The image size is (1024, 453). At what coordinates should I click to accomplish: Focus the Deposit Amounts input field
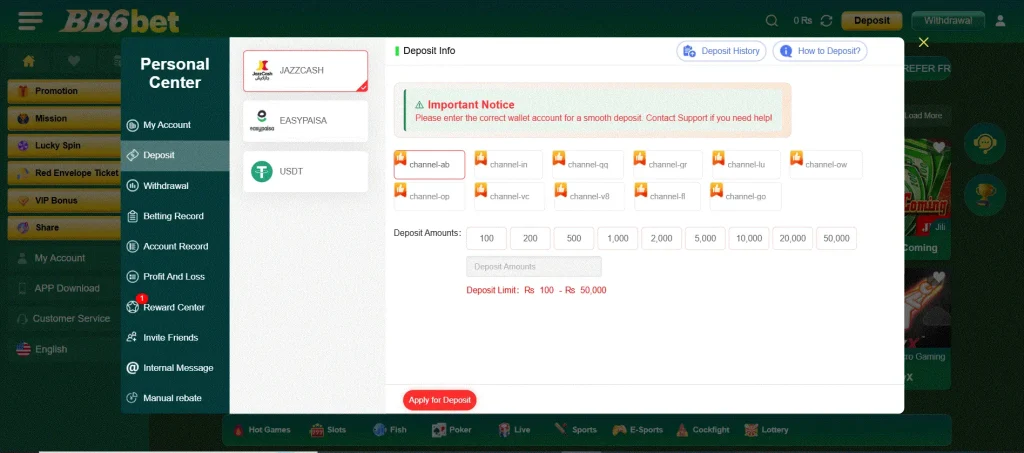click(x=534, y=266)
